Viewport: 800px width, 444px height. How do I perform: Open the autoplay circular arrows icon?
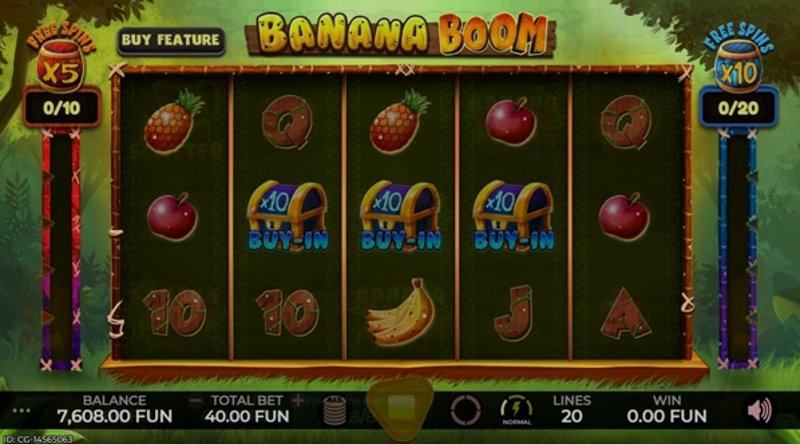465,410
